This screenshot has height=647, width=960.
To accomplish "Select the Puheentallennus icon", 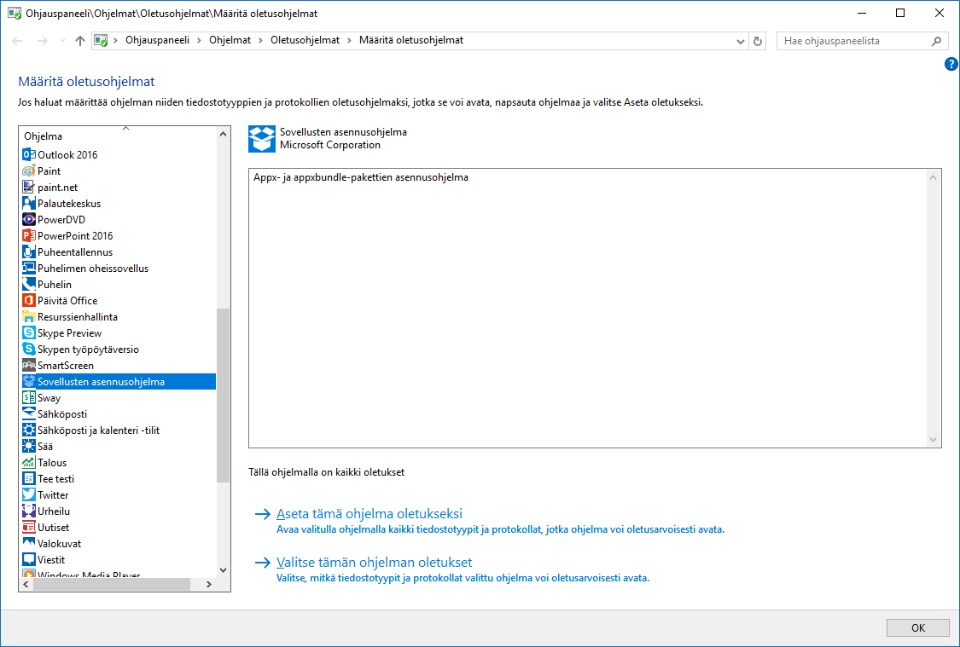I will pos(28,252).
